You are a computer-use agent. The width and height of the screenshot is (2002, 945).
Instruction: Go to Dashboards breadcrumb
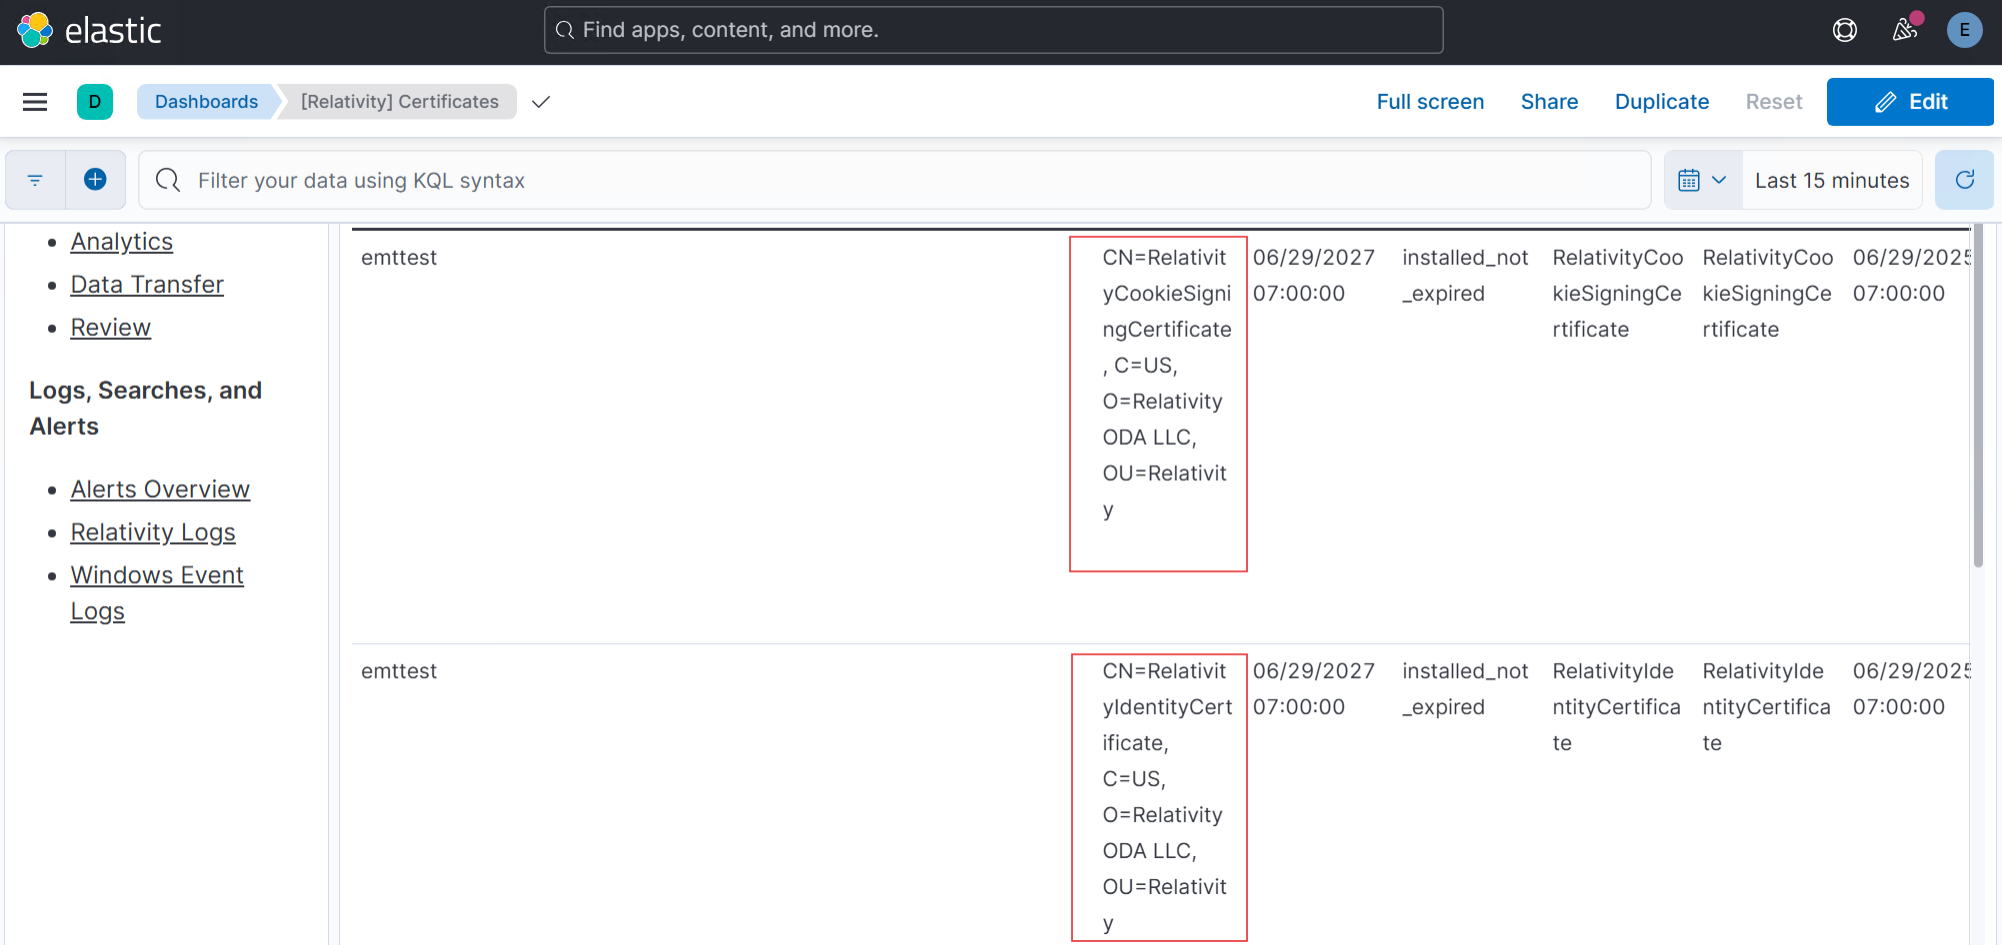click(206, 102)
